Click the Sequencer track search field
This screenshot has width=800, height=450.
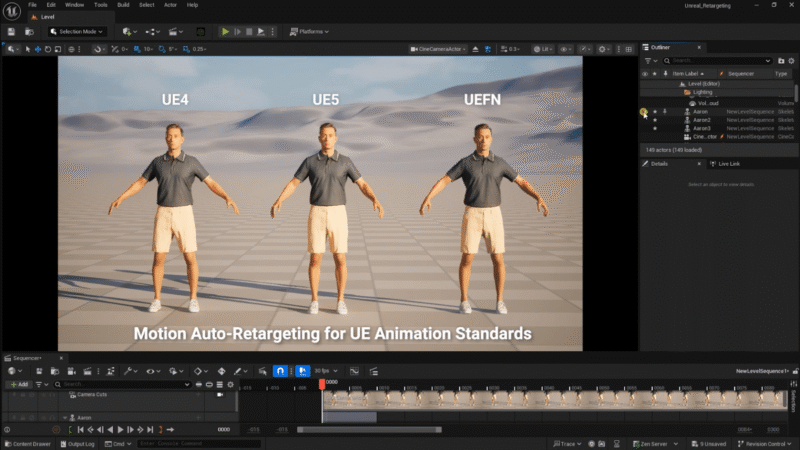pos(122,384)
